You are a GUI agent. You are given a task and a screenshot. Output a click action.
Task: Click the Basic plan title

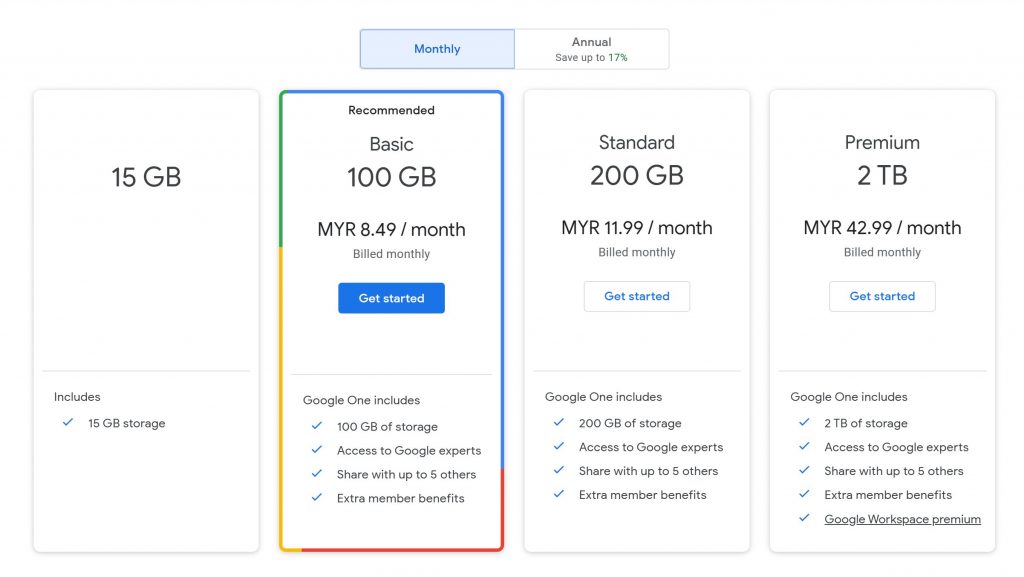(391, 144)
